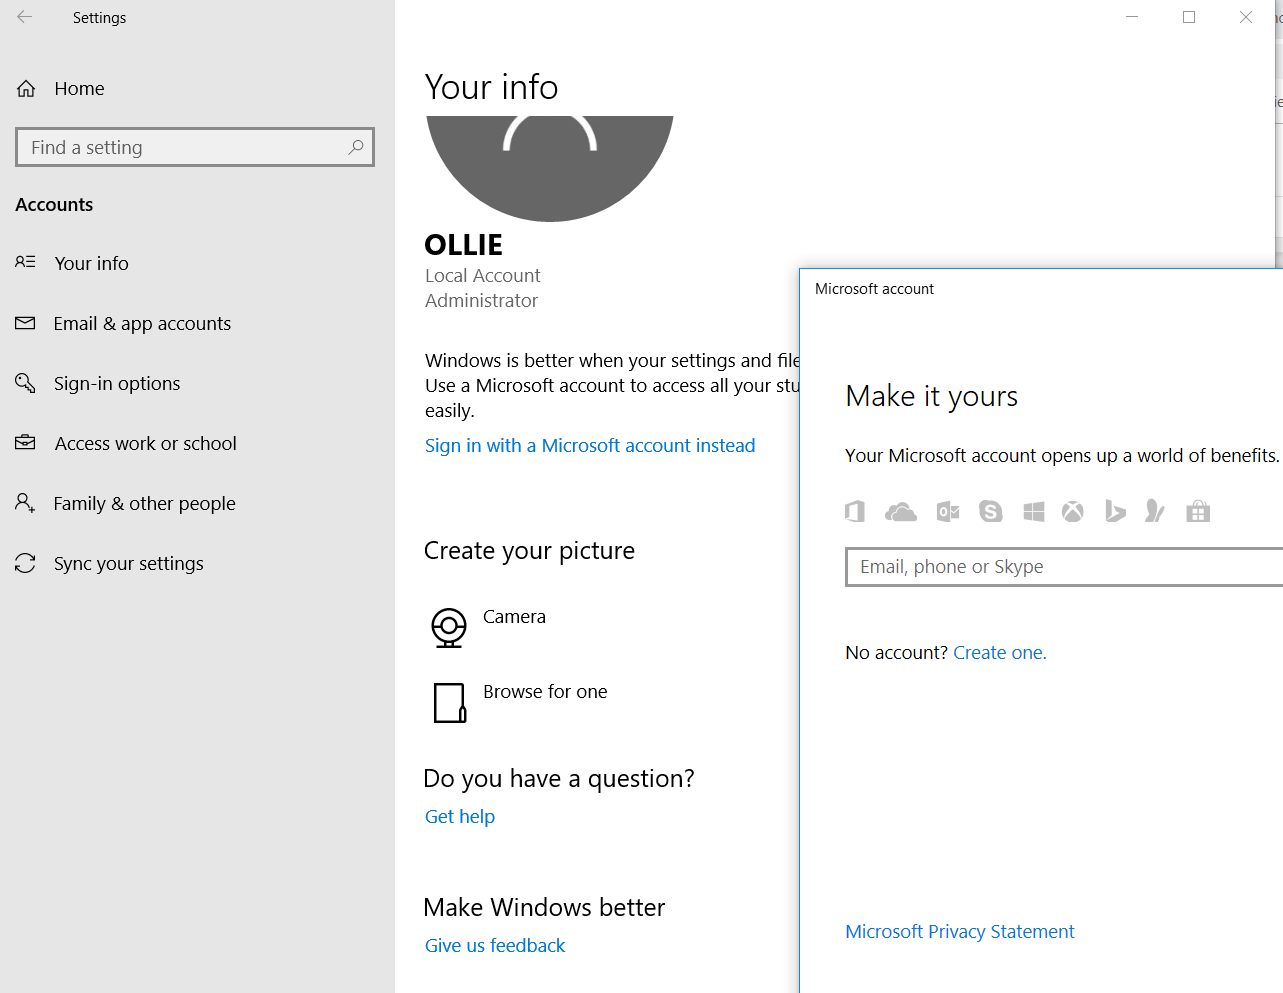Click the profile picture avatar
Screen dimensions: 1283x993
pos(550,168)
